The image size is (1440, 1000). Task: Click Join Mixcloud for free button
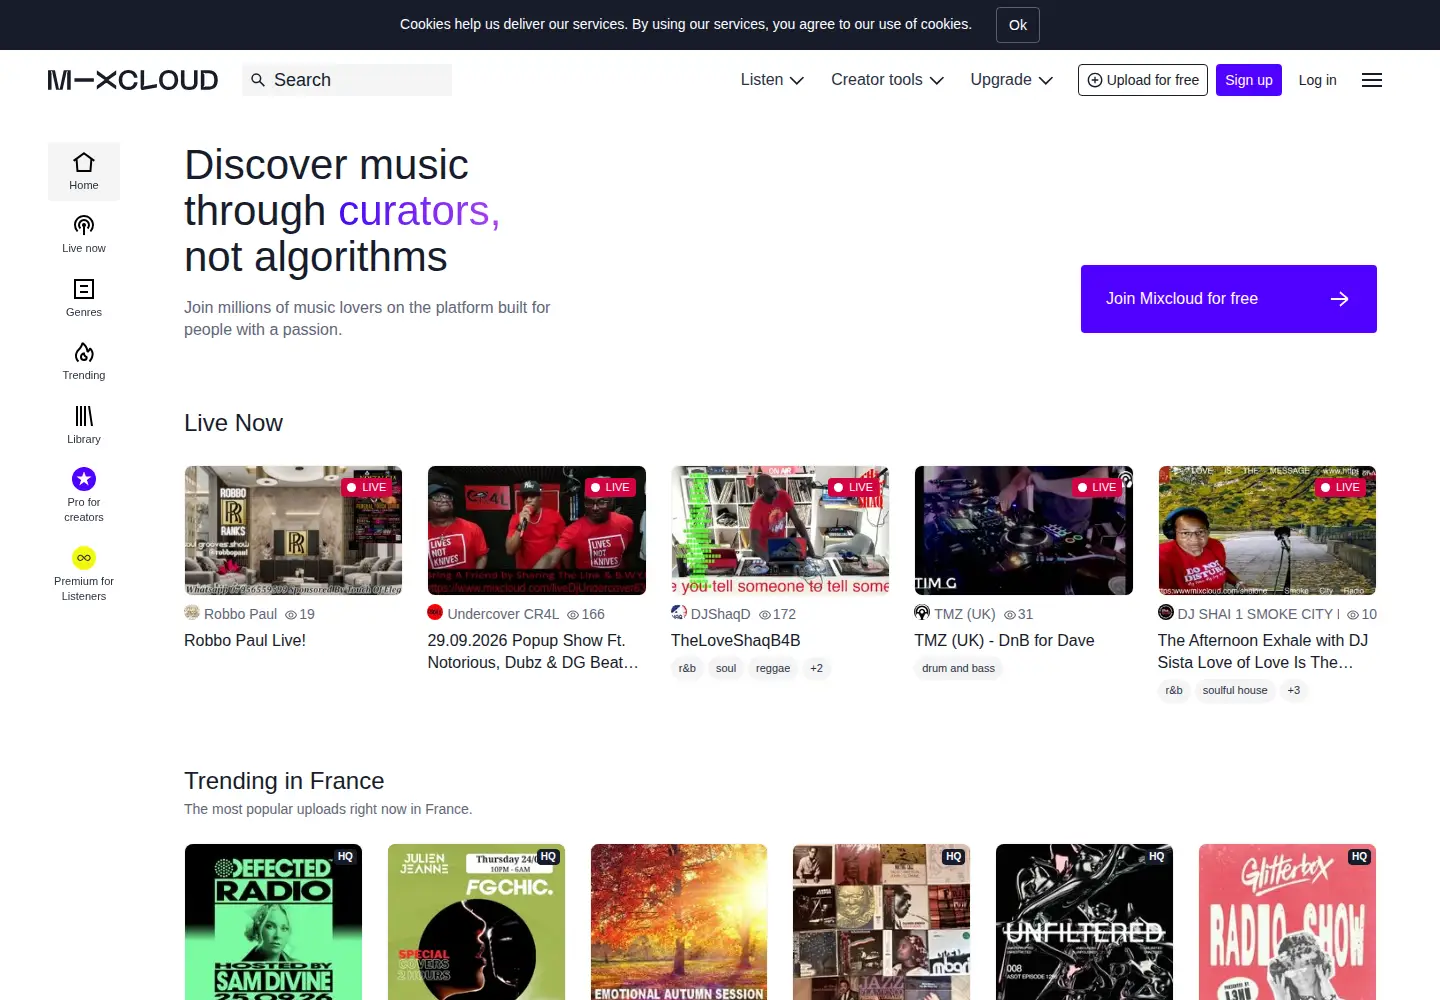pyautogui.click(x=1229, y=299)
